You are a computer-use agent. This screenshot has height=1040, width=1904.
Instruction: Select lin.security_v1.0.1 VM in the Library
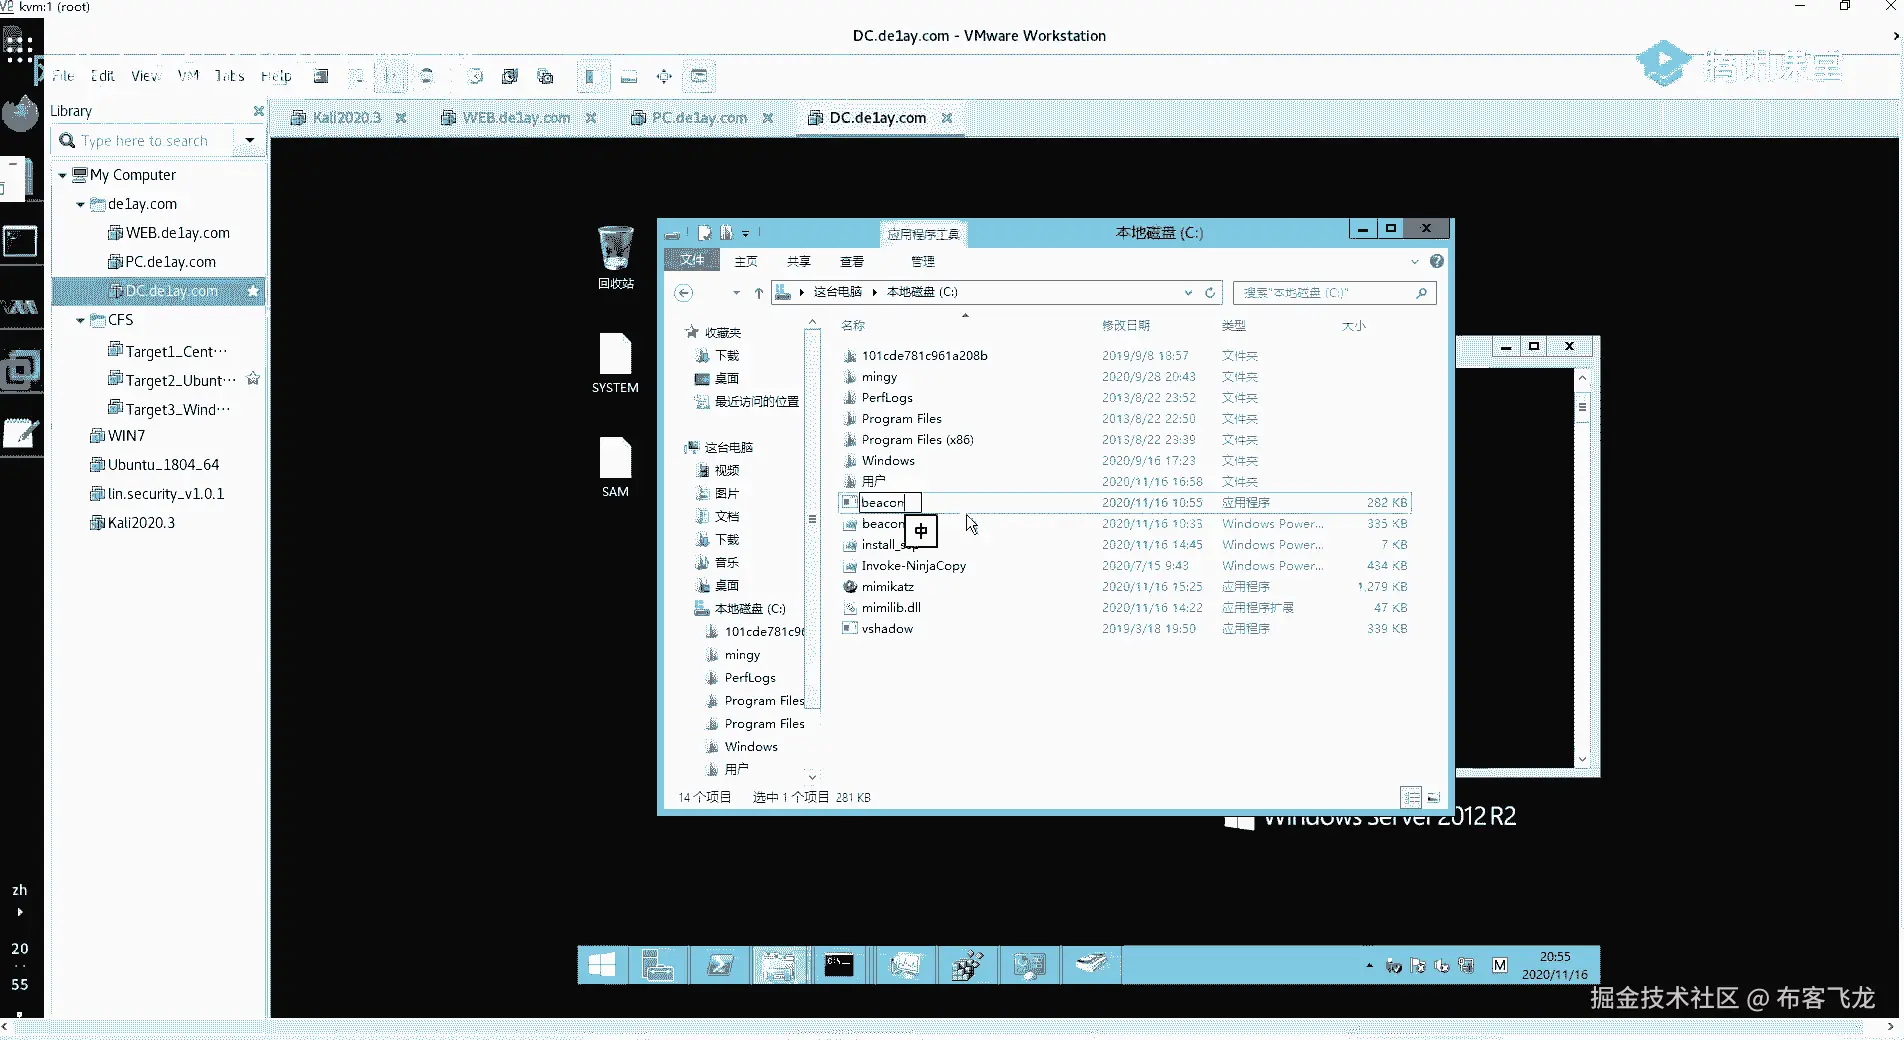coord(157,494)
